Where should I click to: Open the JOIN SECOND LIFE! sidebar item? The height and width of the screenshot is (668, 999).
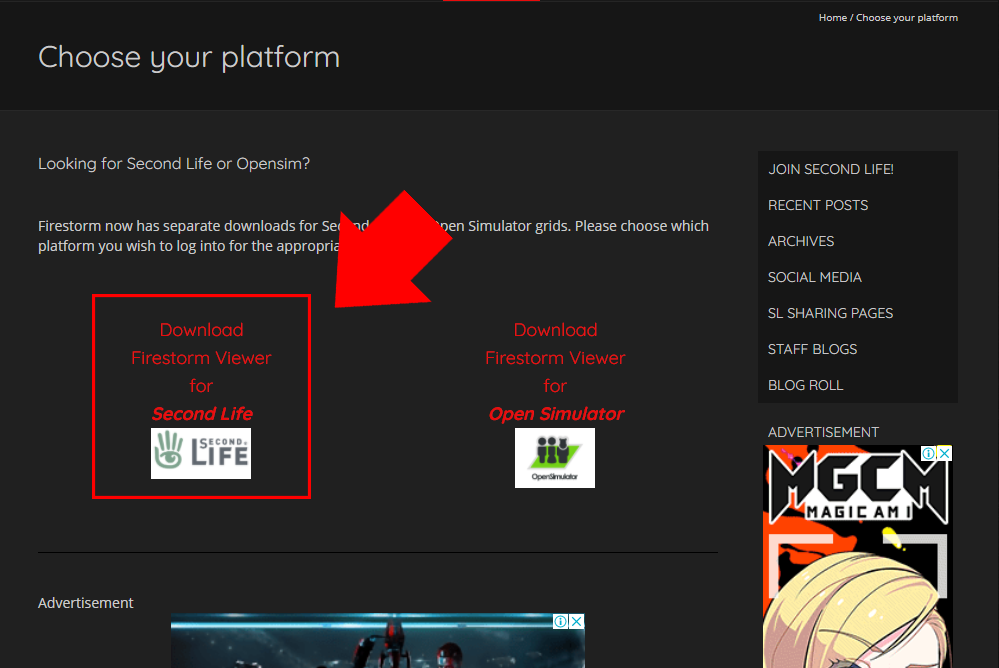coord(830,169)
